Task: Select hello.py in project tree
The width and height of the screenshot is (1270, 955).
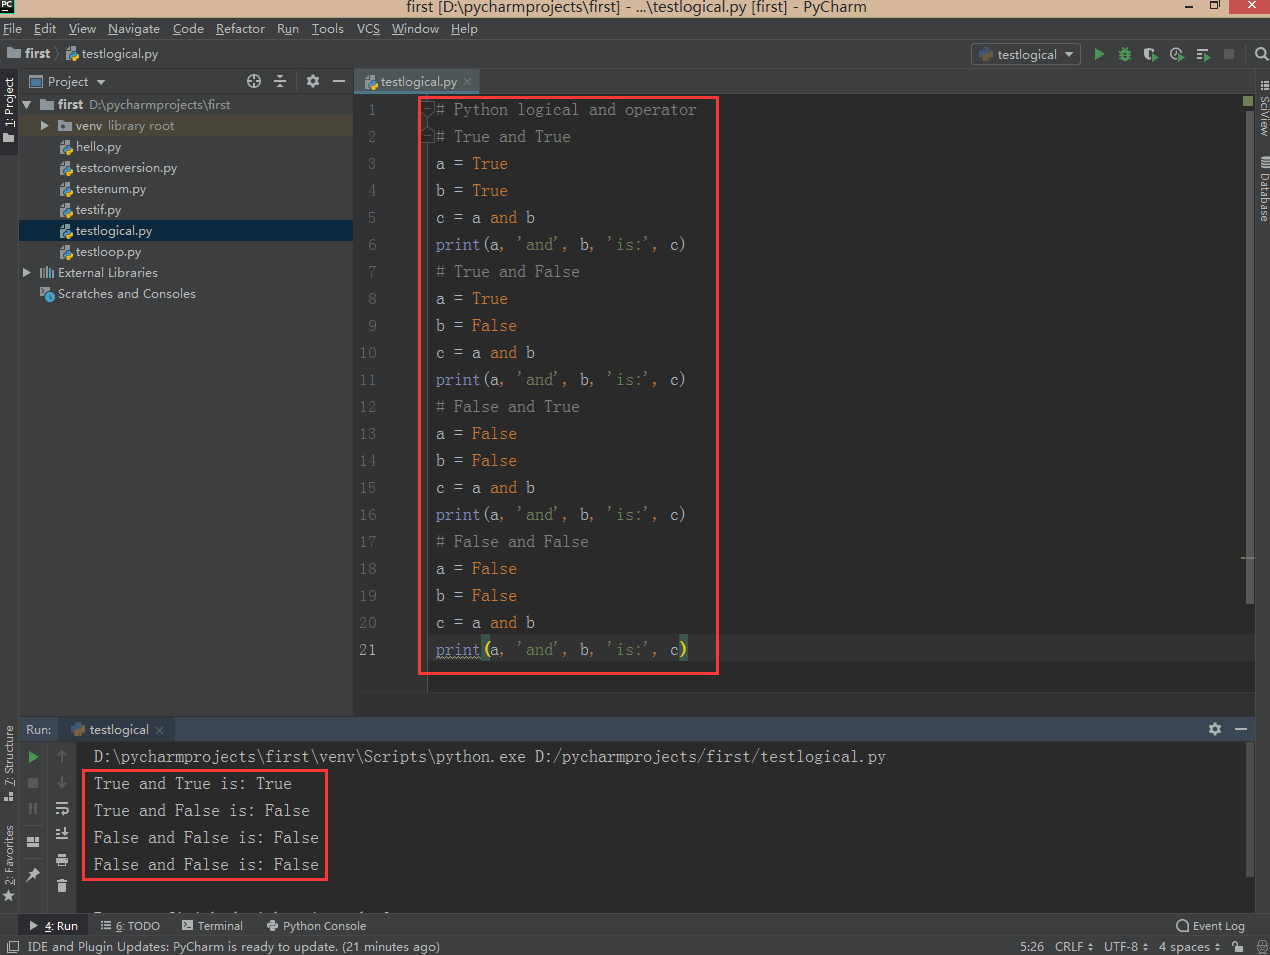Action: click(x=98, y=146)
